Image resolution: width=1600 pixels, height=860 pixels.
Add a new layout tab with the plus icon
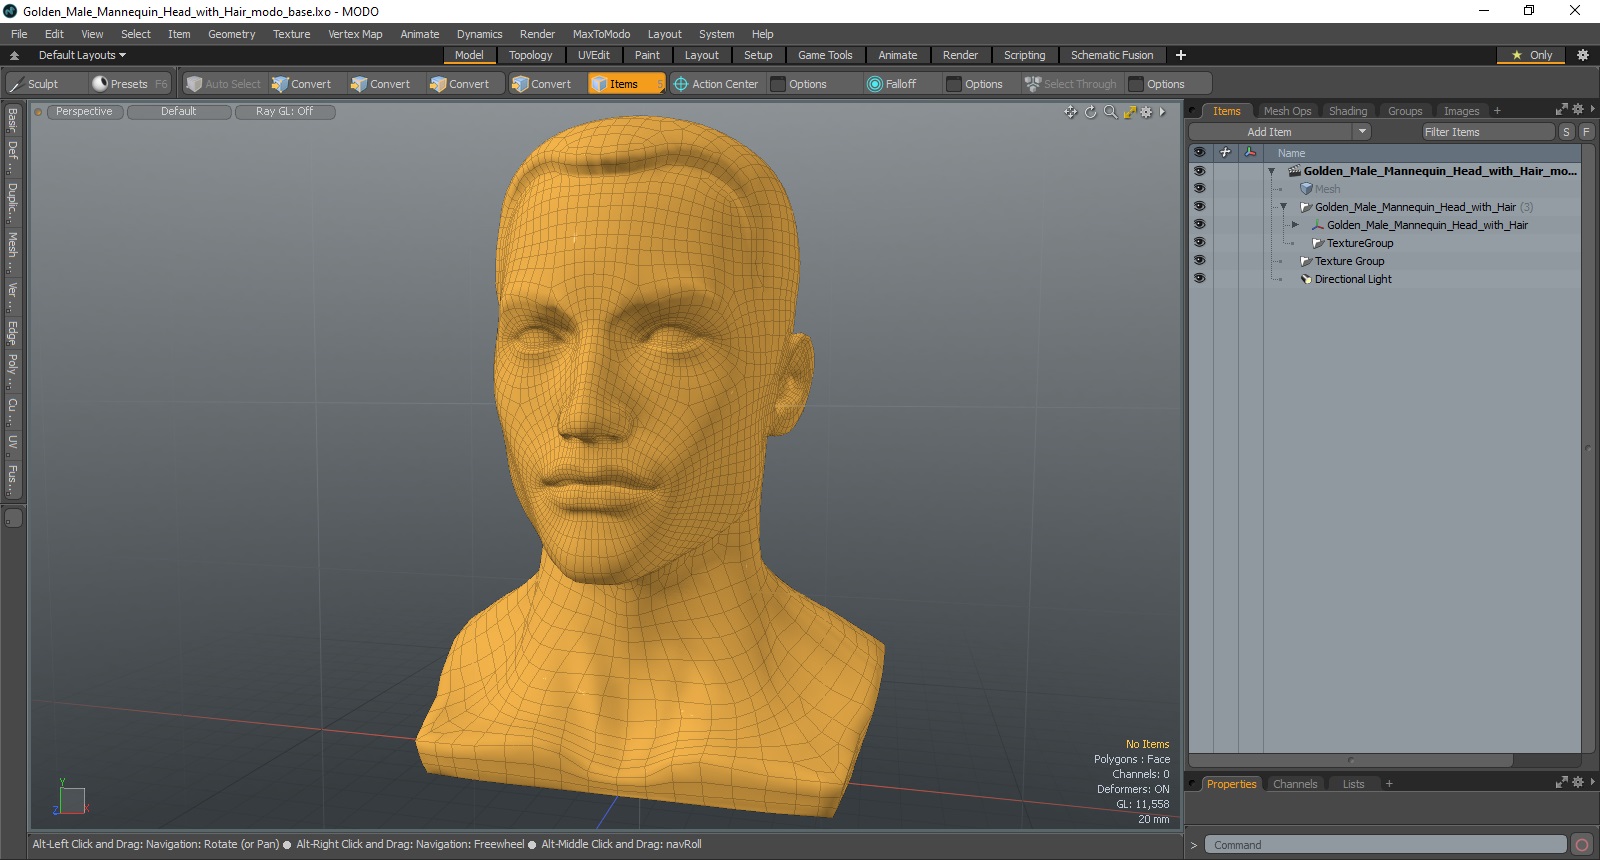tap(1181, 55)
